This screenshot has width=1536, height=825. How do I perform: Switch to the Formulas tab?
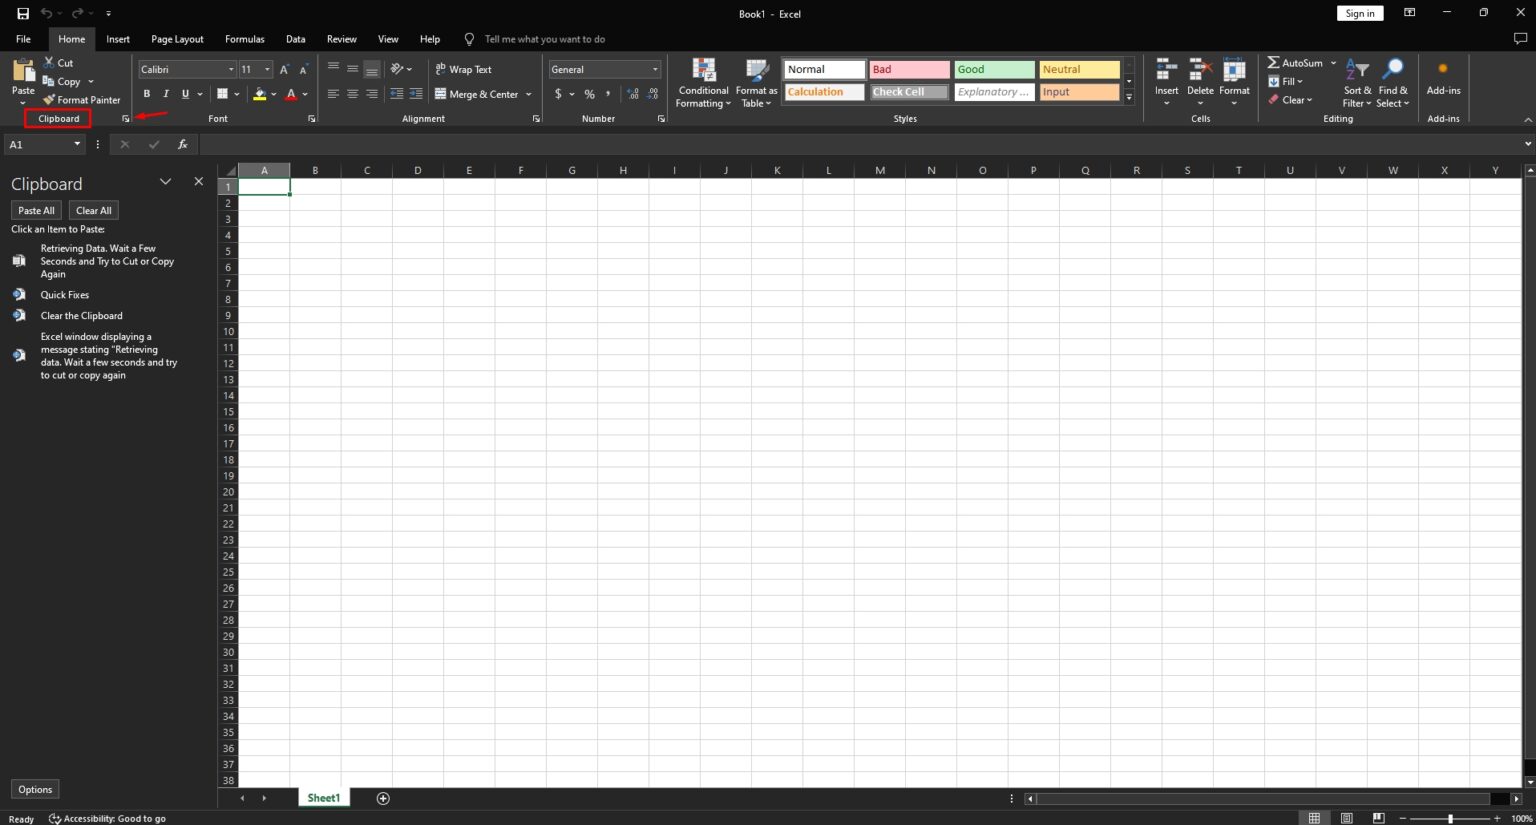pyautogui.click(x=245, y=39)
